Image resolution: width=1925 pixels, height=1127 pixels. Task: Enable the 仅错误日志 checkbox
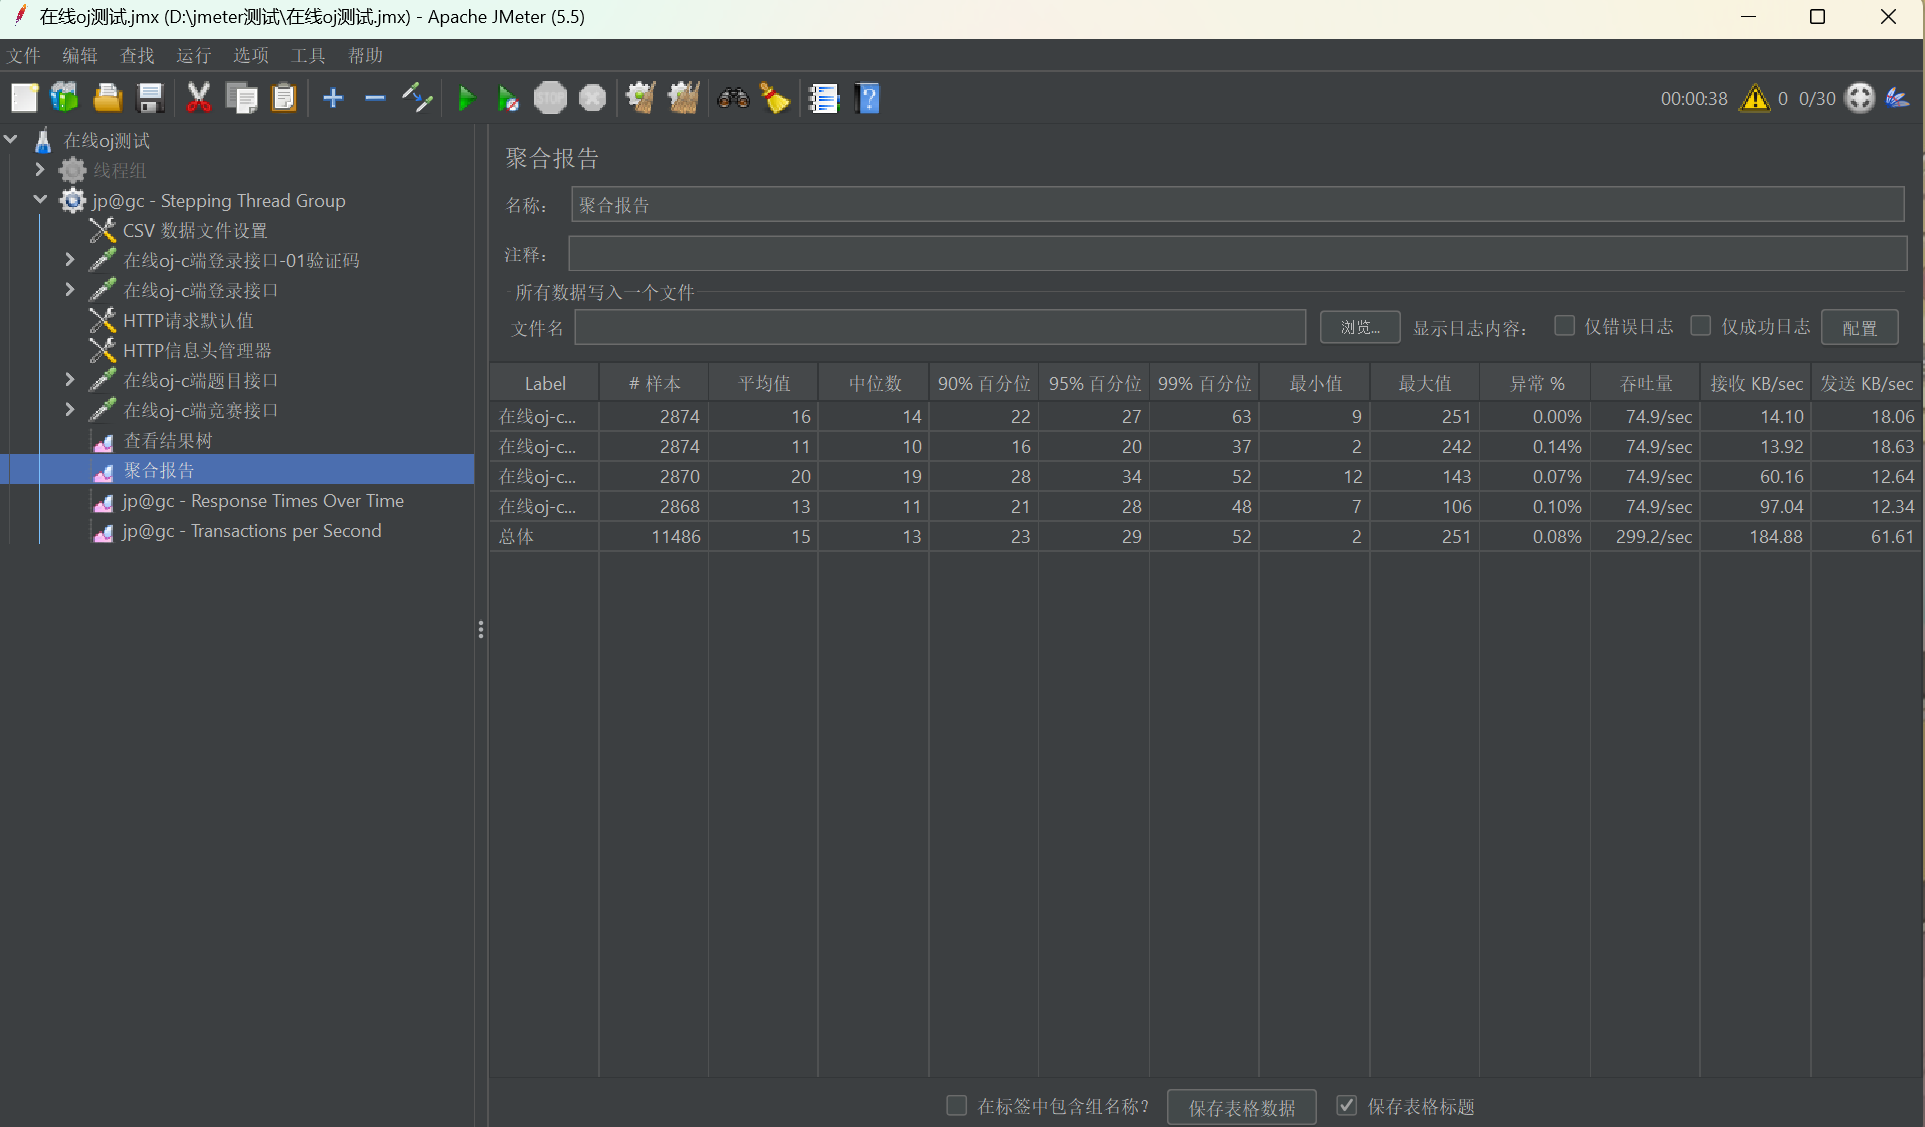click(1565, 326)
